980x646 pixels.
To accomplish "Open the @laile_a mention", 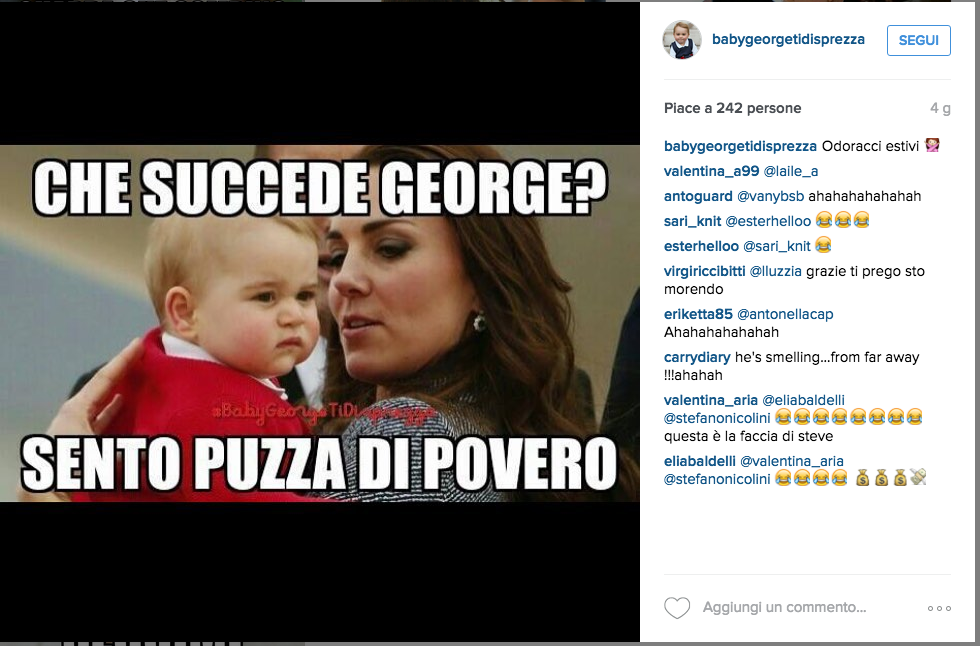I will [791, 171].
